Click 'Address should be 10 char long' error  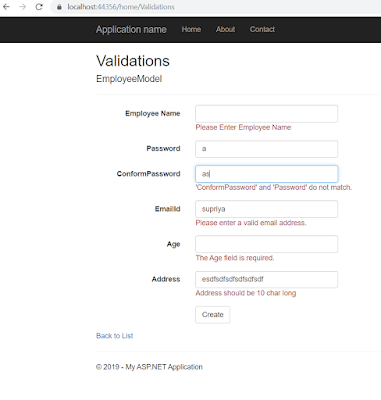pyautogui.click(x=246, y=293)
